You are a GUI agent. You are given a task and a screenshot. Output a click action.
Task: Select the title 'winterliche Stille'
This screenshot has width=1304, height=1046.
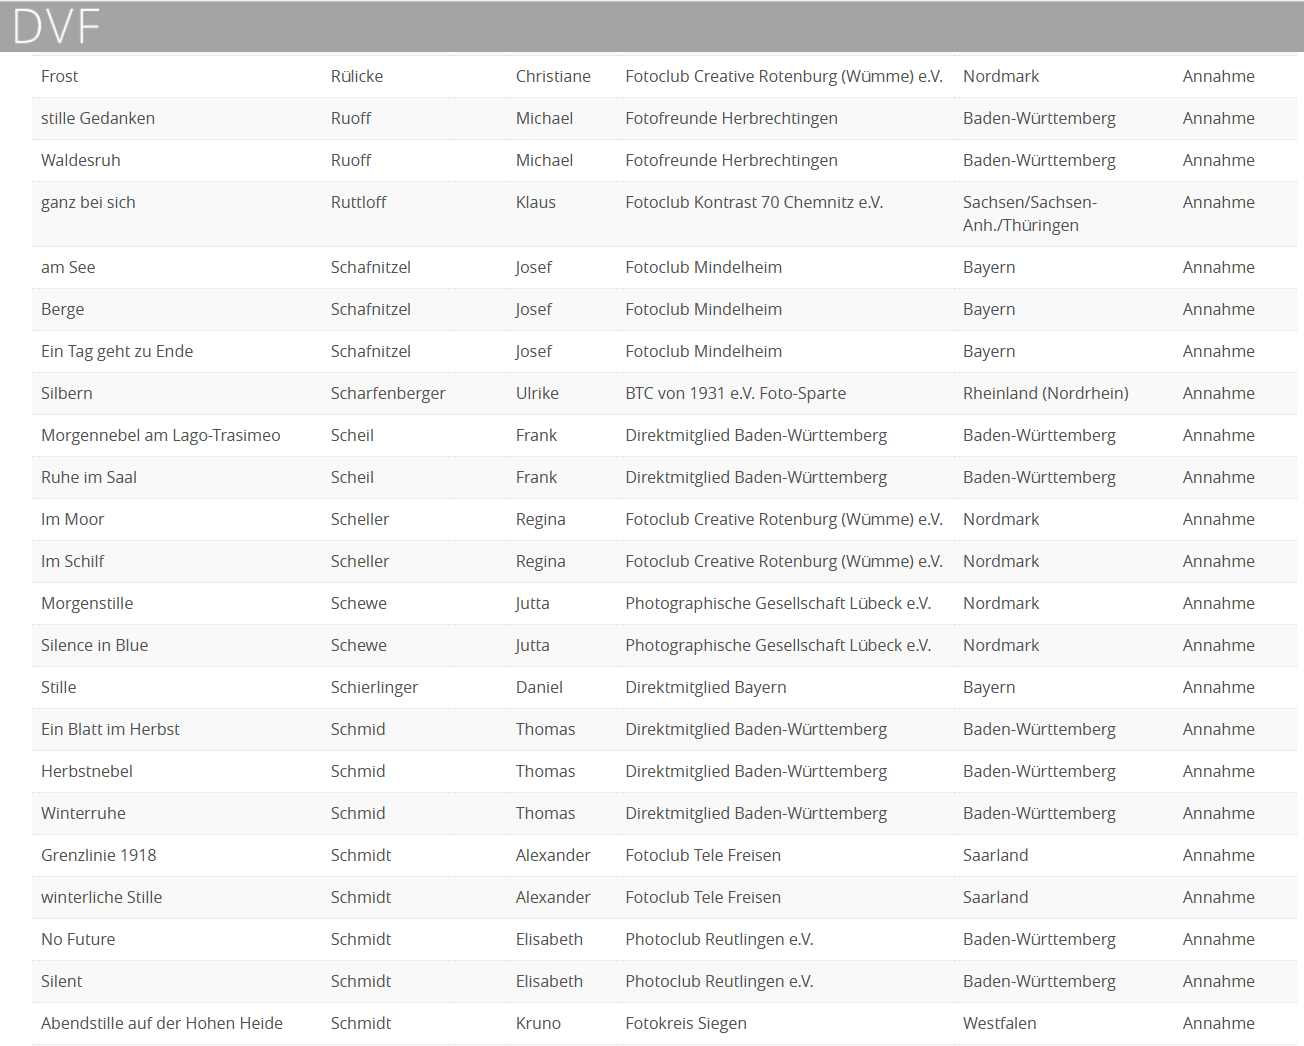(x=101, y=897)
